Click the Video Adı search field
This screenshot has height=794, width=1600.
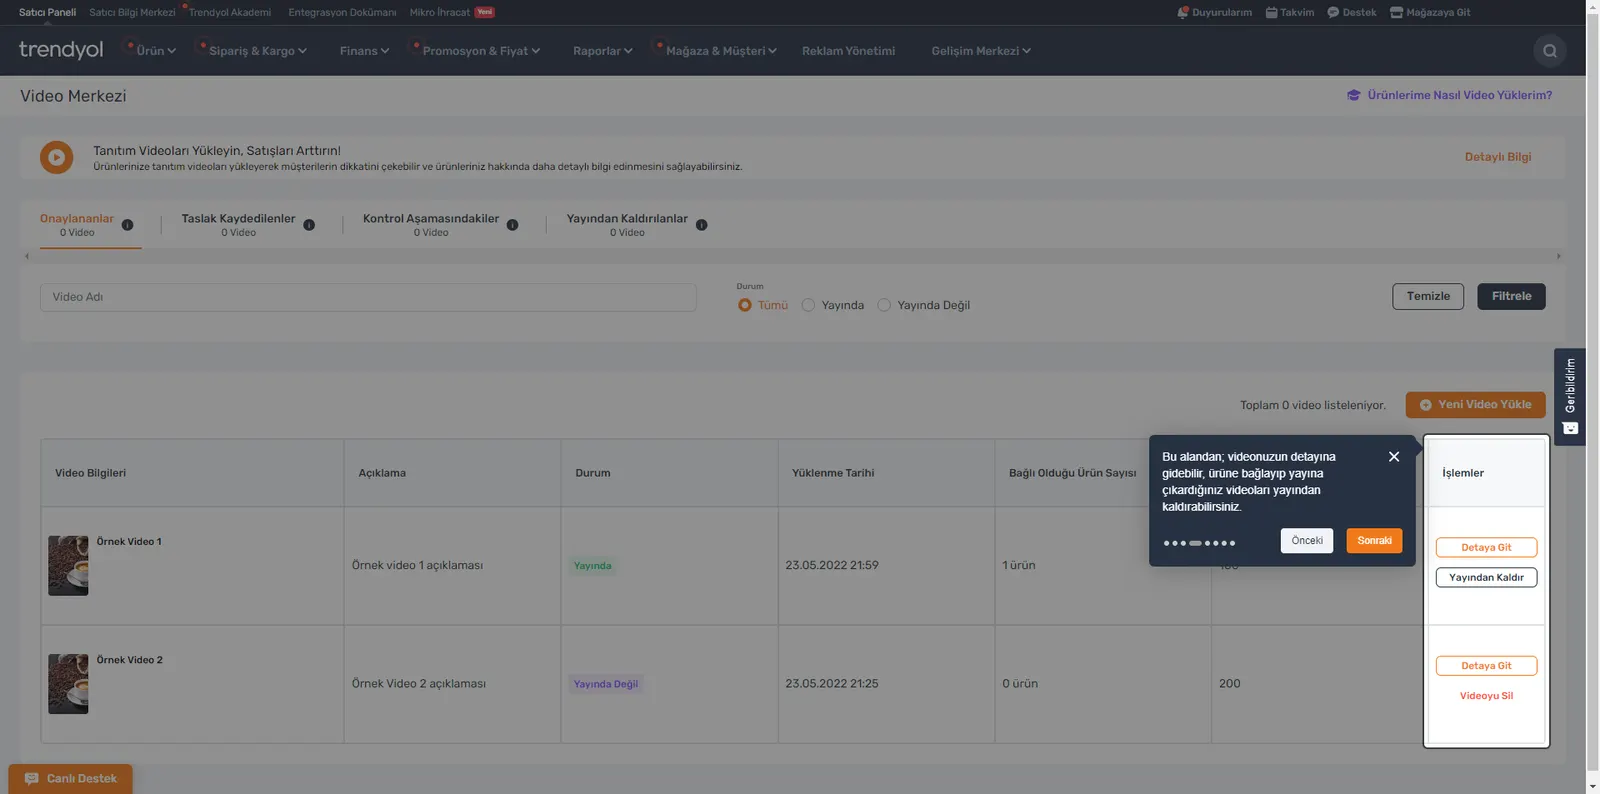[368, 297]
